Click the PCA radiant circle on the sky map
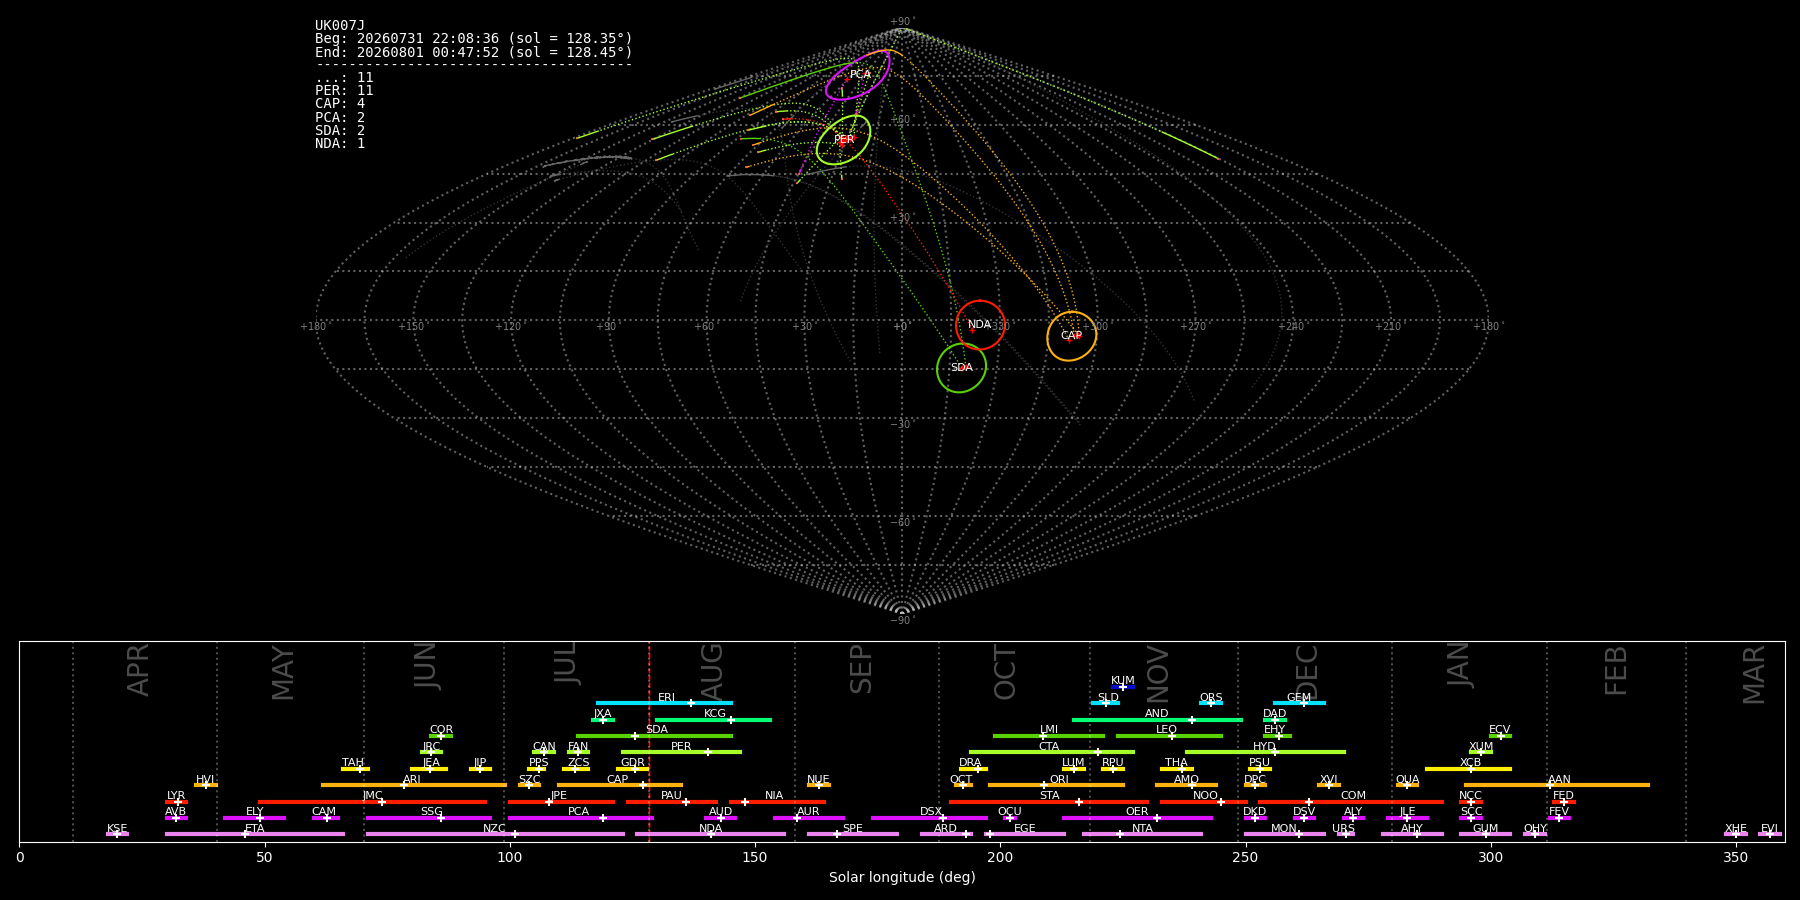Viewport: 1800px width, 900px height. point(858,75)
